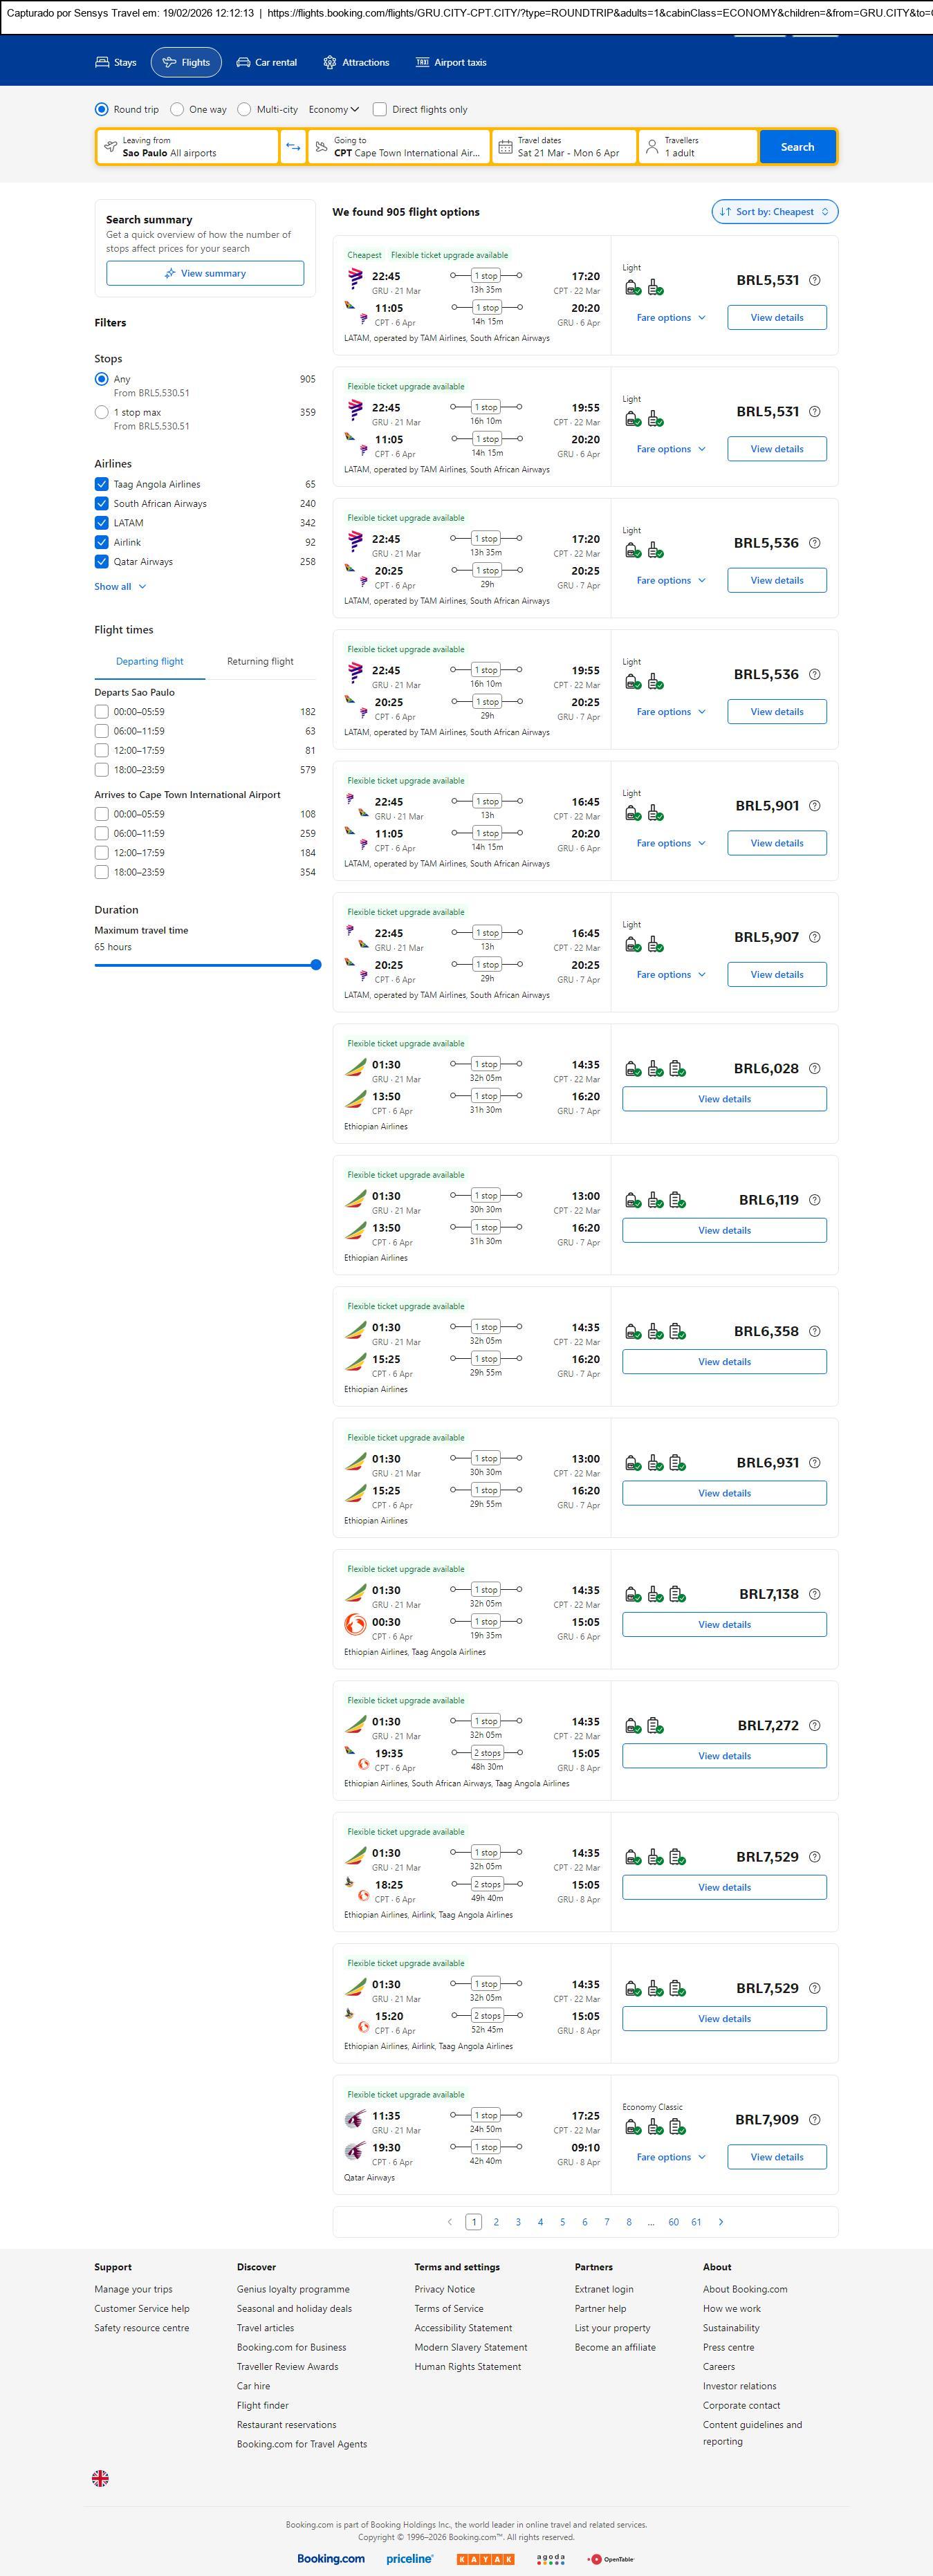Uncheck the Qatar Airways airline filter

(x=101, y=562)
